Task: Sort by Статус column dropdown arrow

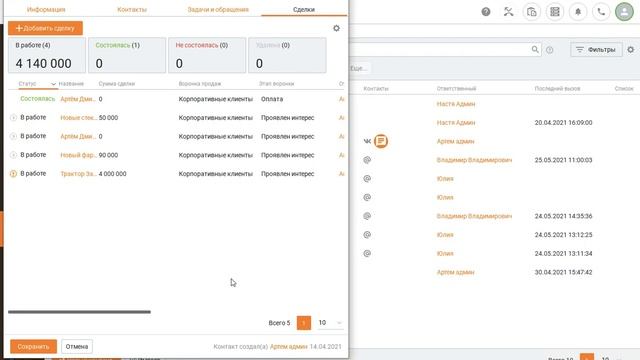Action: click(x=53, y=84)
